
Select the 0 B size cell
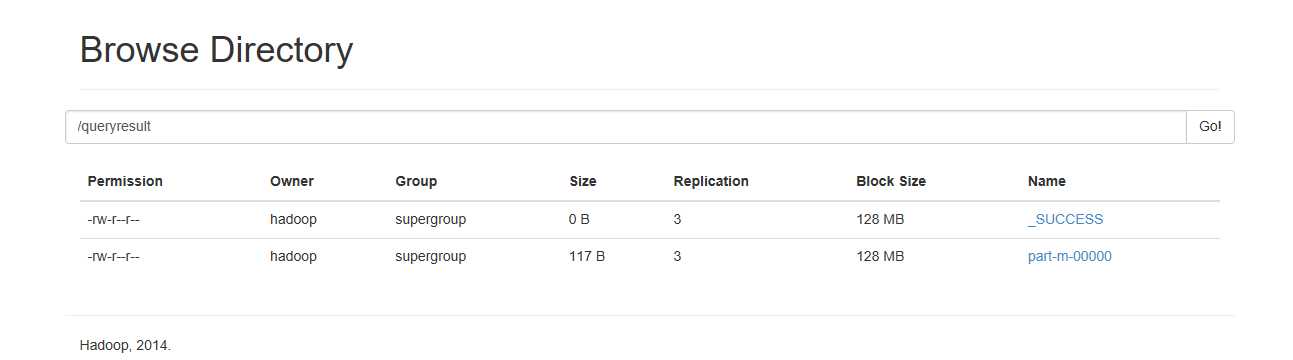pyautogui.click(x=579, y=219)
